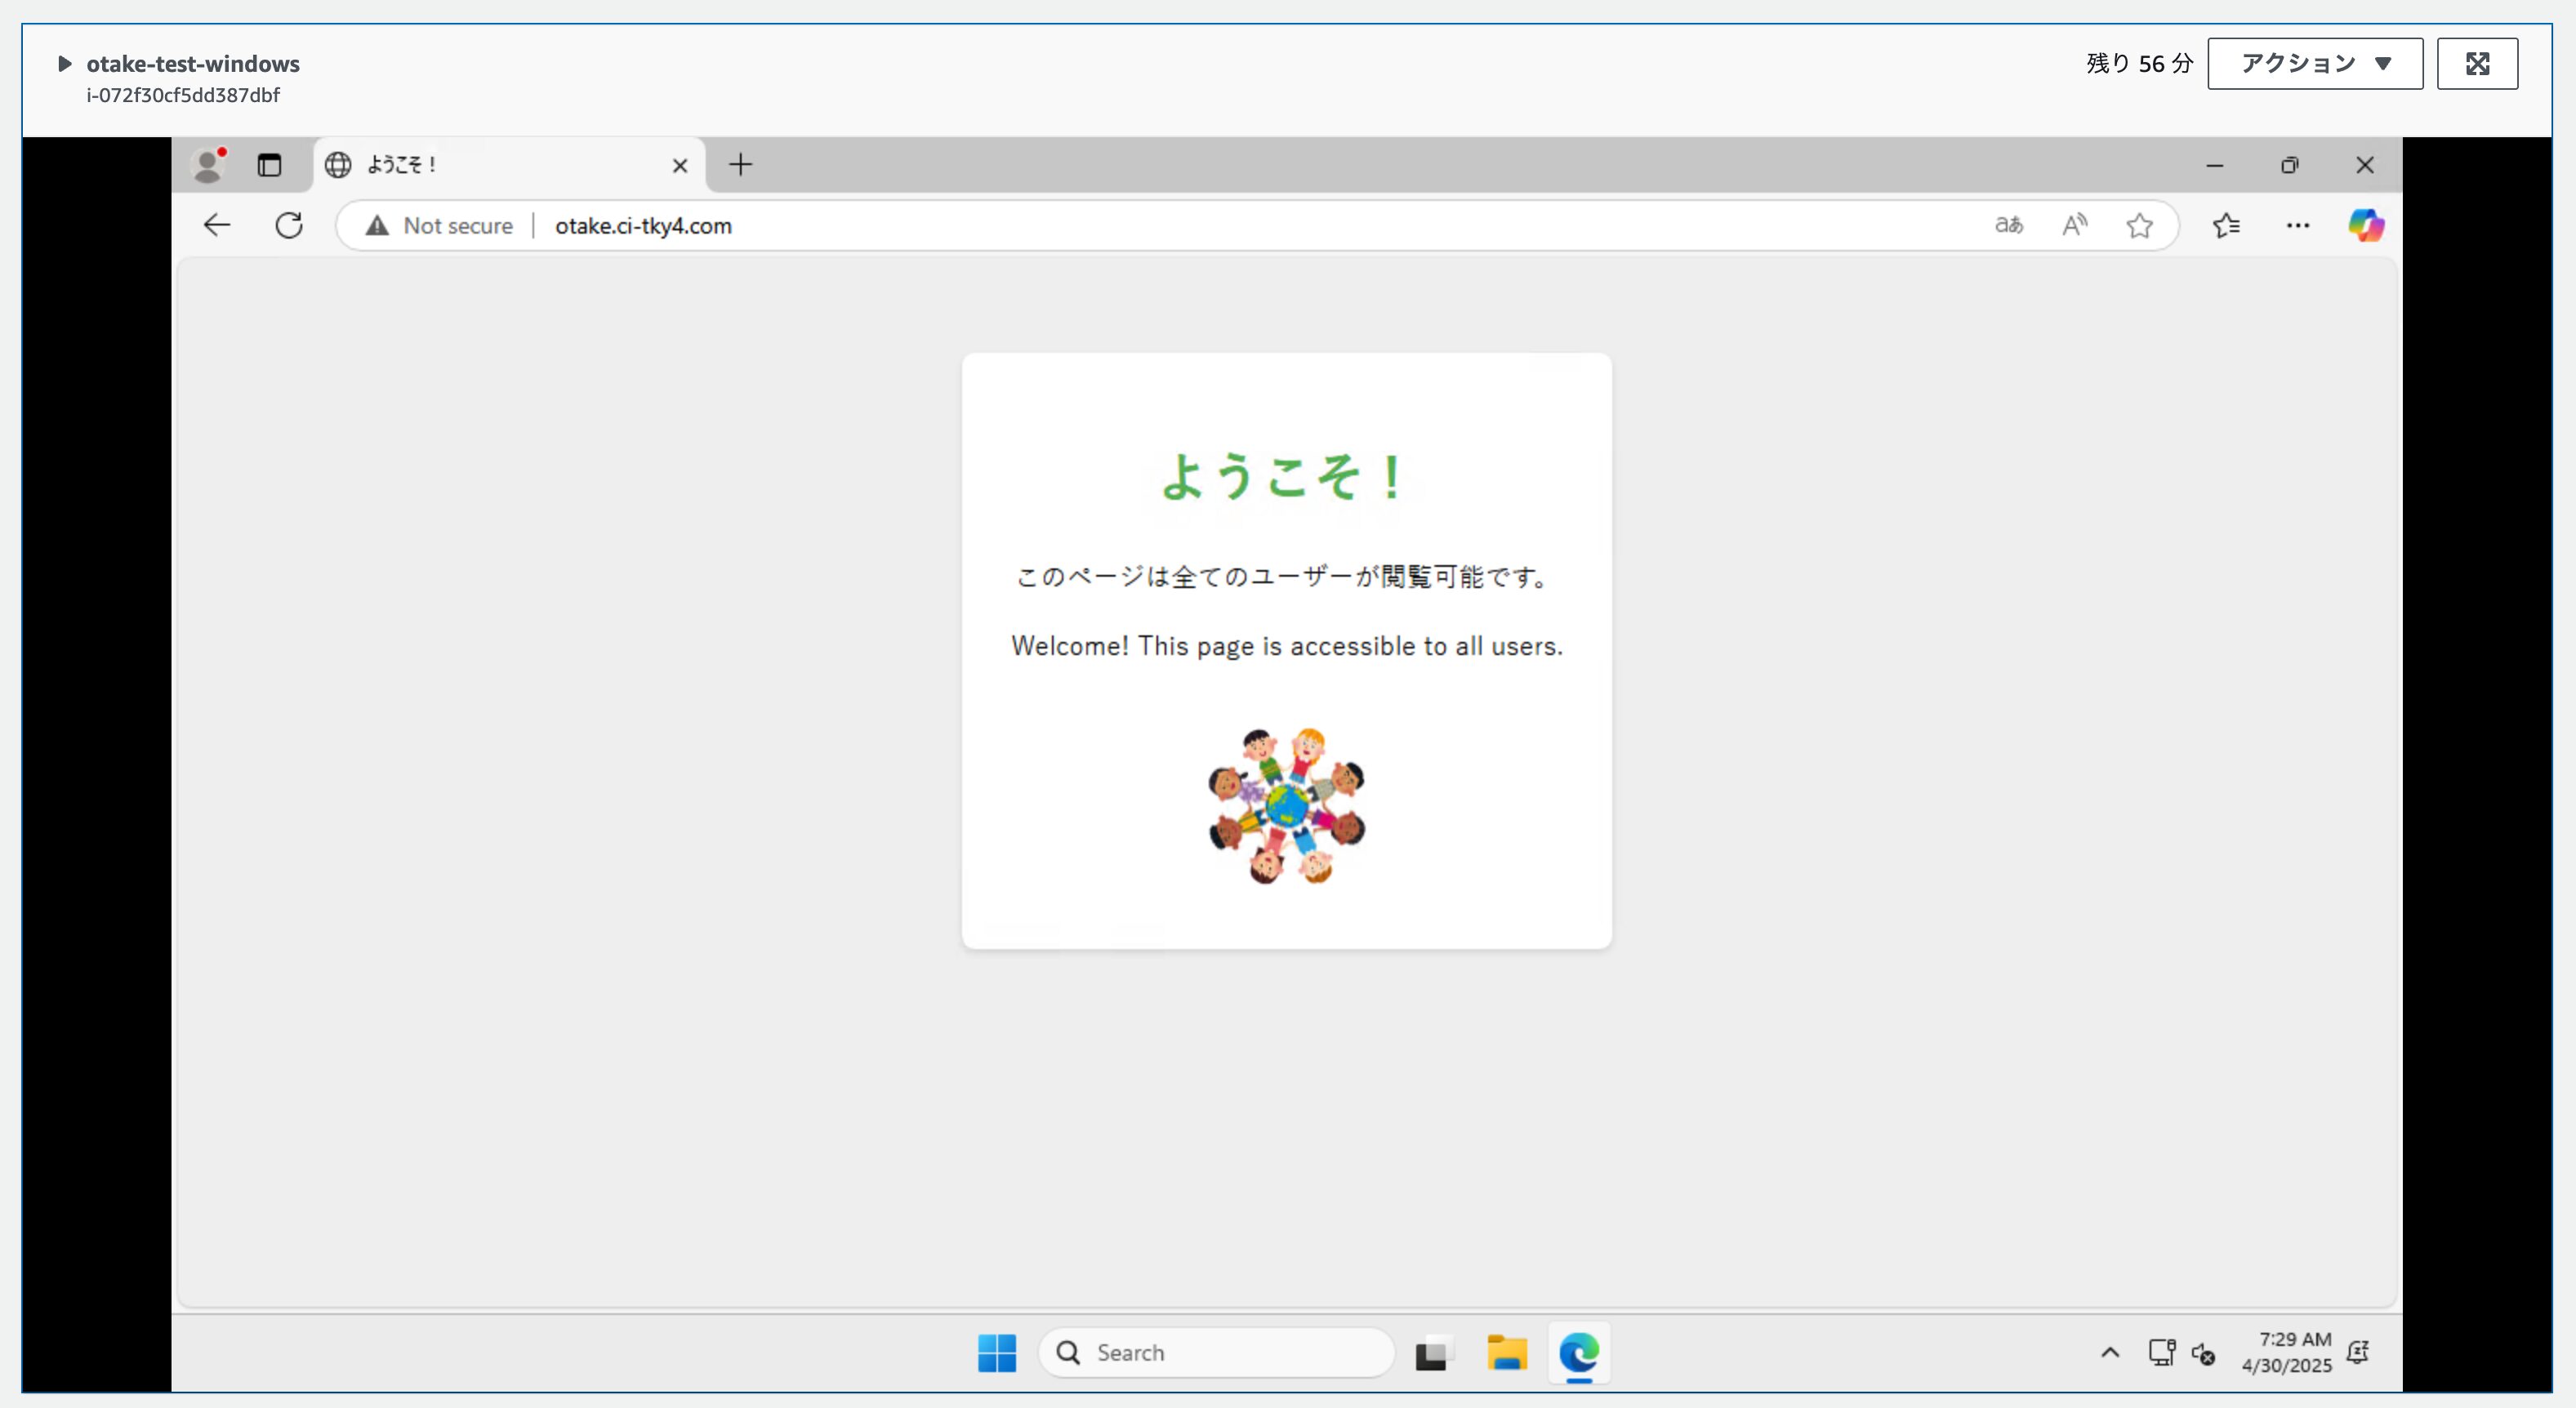Show hidden system tray icons
Screen dimensions: 2576x1408
(x=2110, y=1353)
